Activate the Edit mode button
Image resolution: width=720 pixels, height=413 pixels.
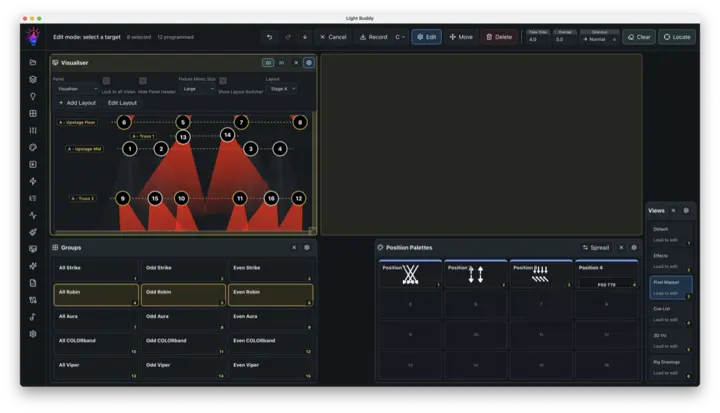427,37
